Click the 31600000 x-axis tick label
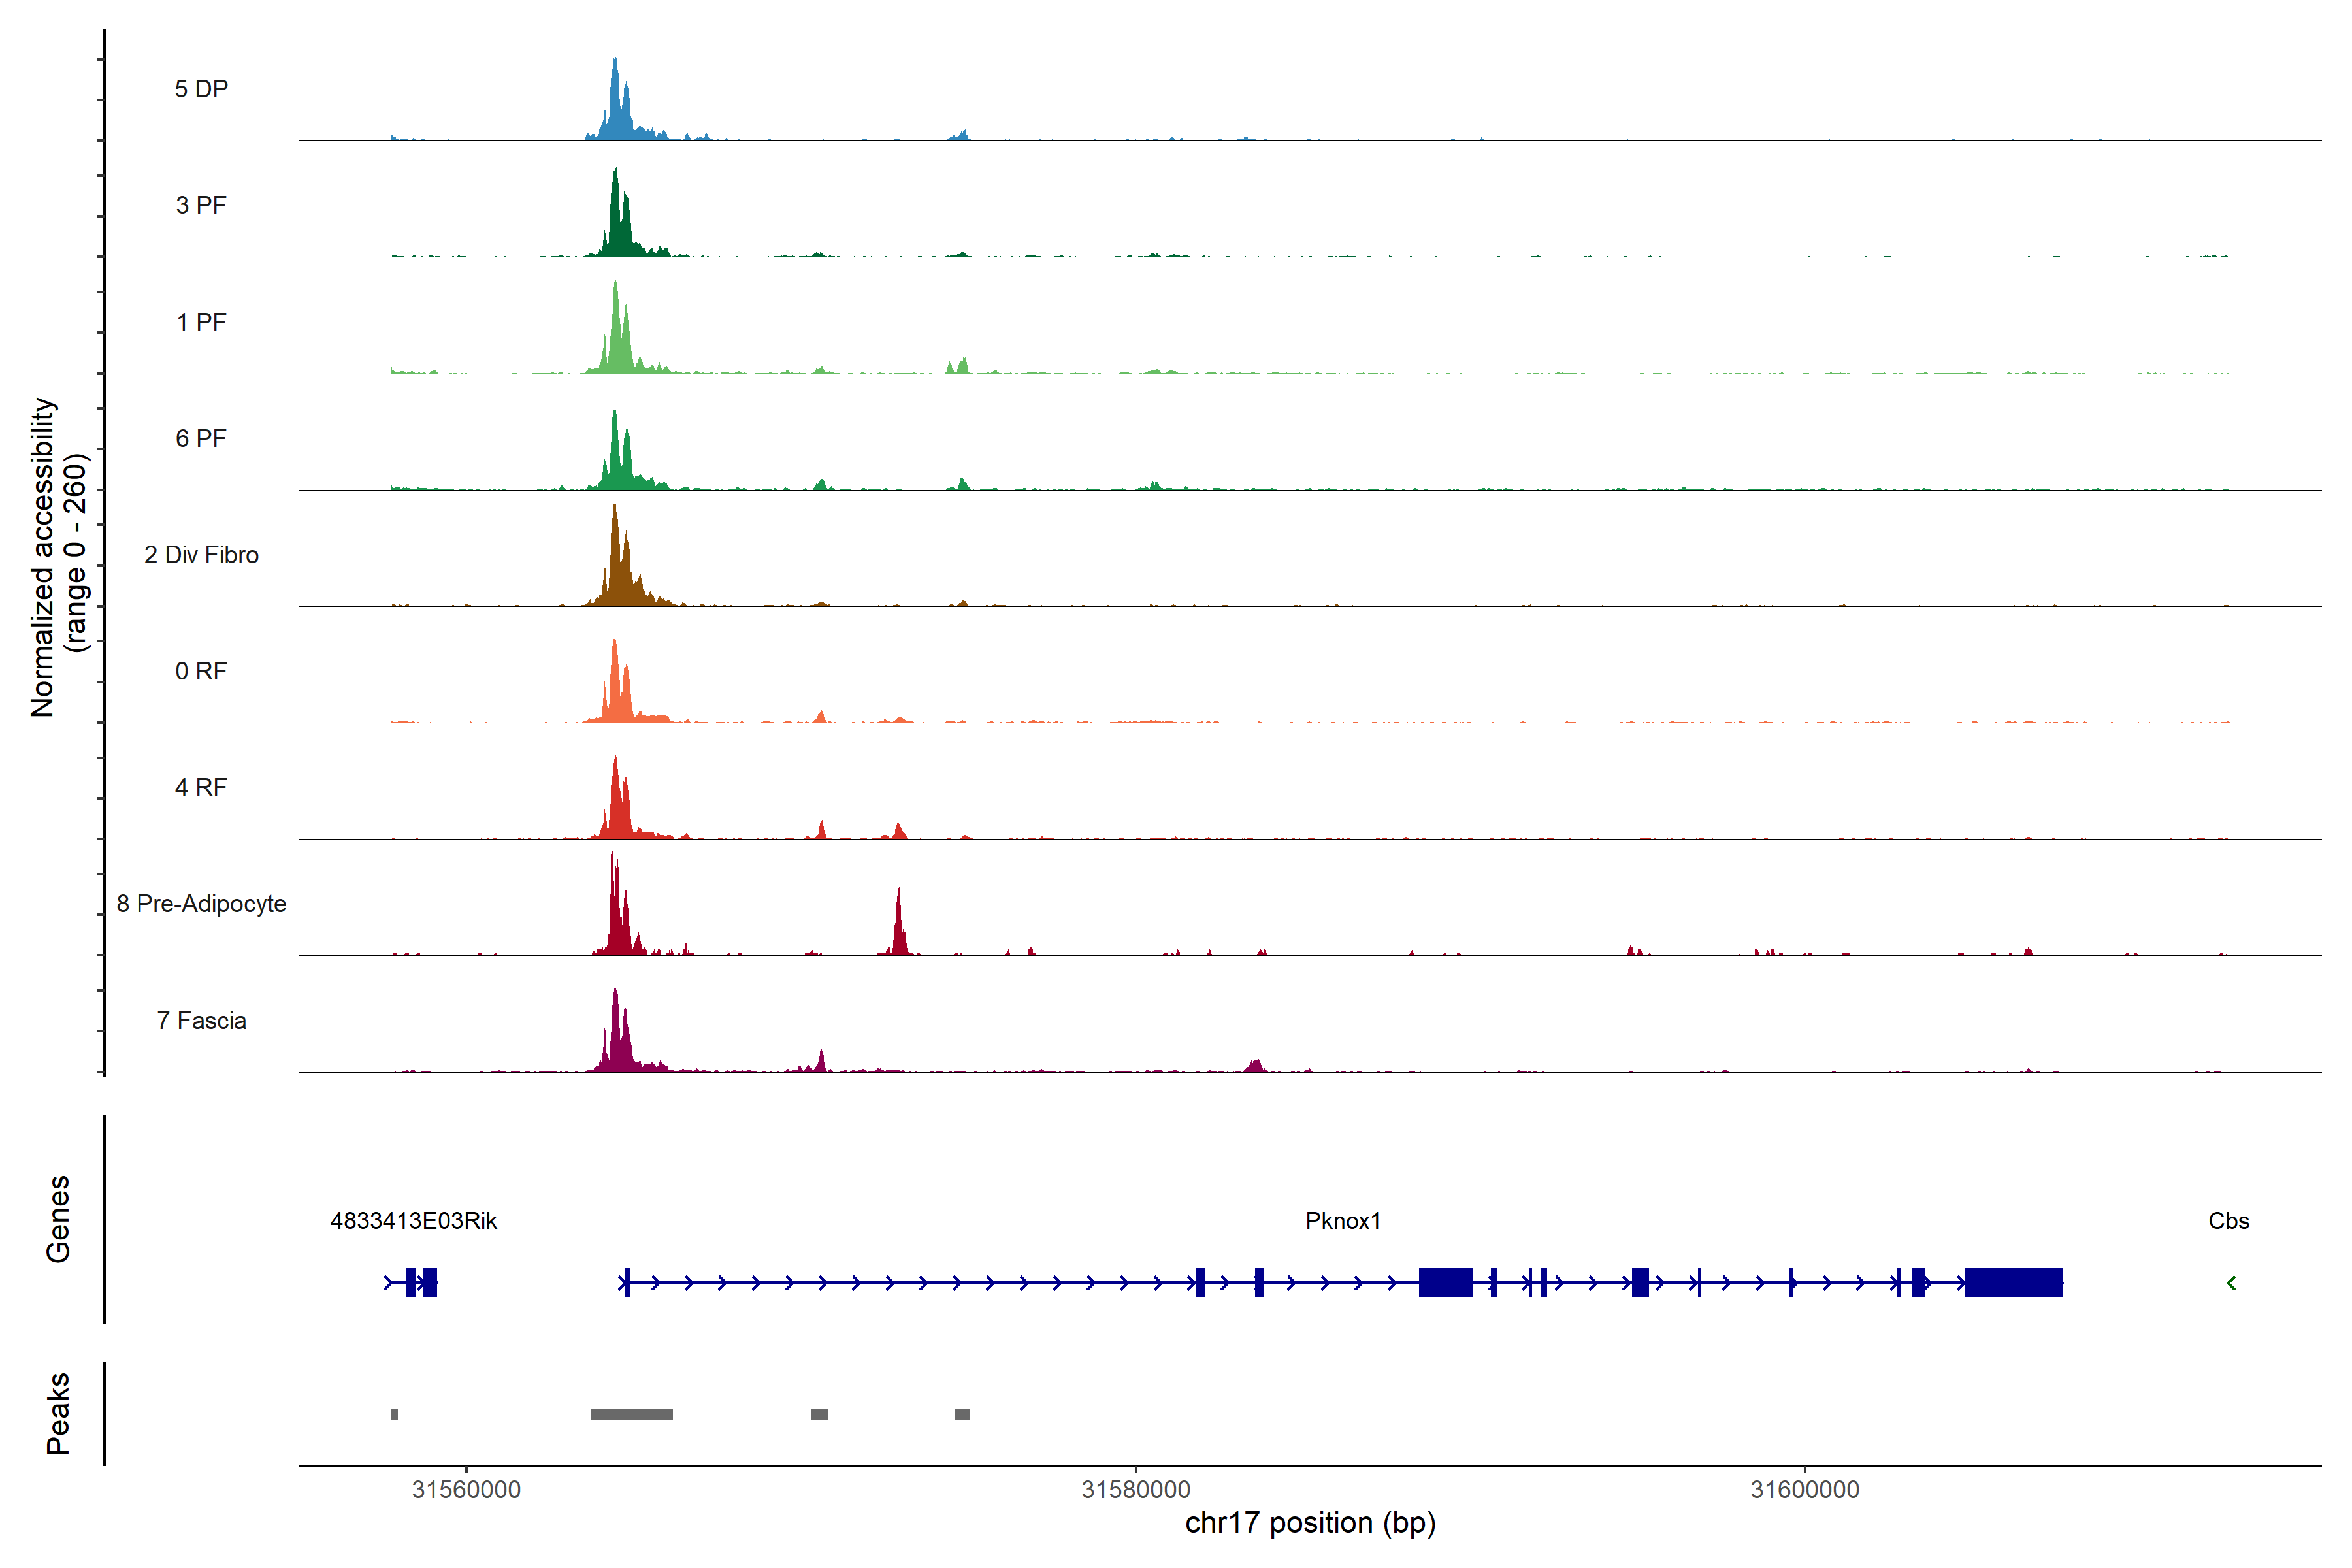 [1804, 1489]
